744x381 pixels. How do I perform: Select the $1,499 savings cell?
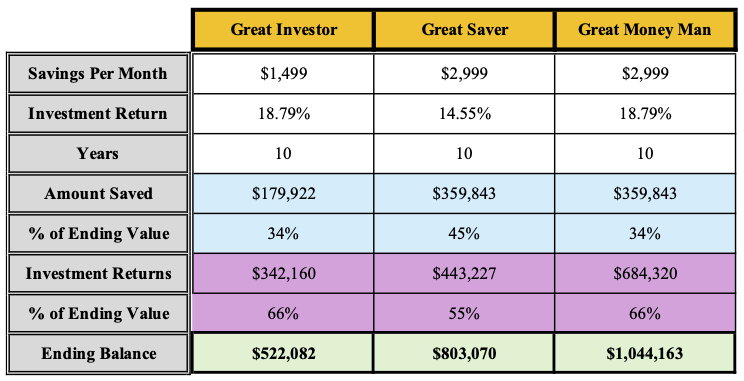[283, 74]
